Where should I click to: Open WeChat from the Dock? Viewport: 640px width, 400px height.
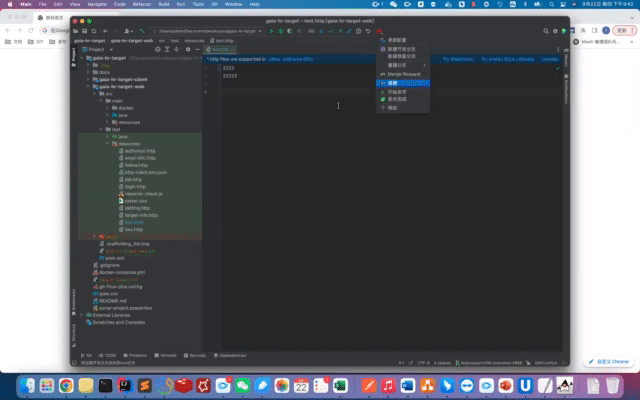[242, 385]
